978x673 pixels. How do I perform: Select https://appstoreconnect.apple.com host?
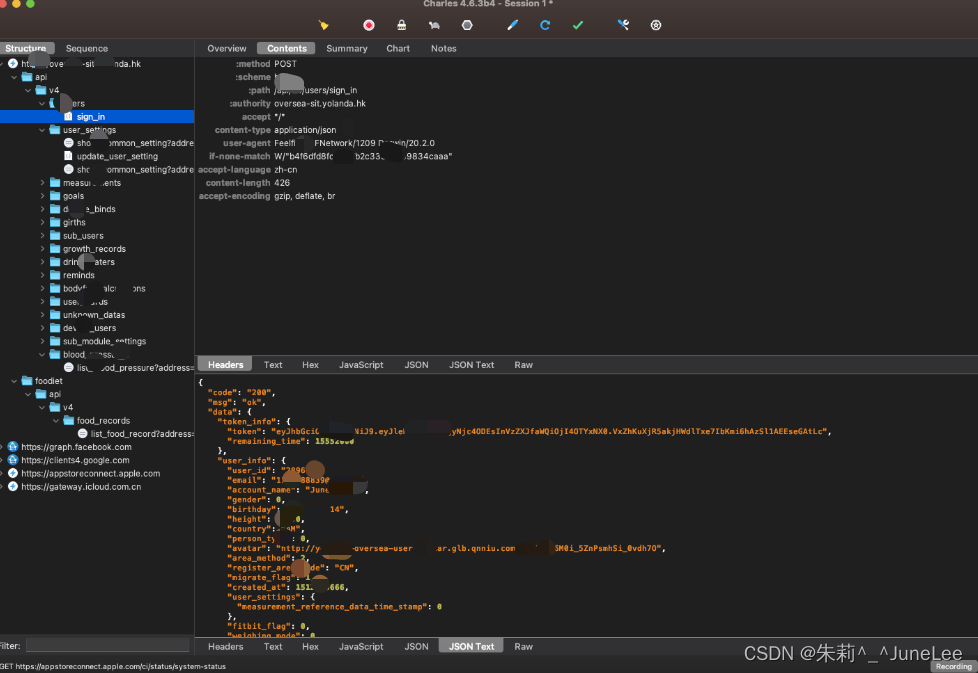pyautogui.click(x=90, y=473)
